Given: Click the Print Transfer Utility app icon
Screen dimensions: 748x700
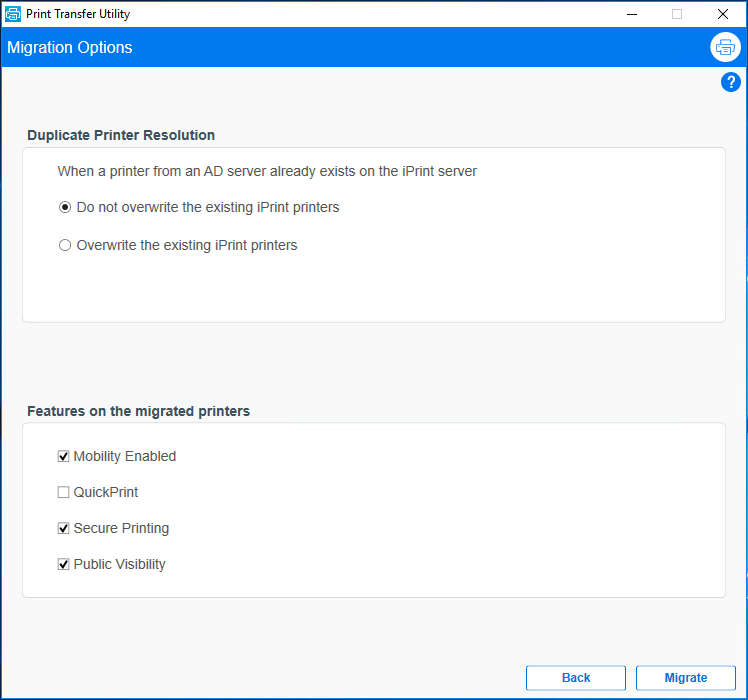Looking at the screenshot, I should [13, 14].
